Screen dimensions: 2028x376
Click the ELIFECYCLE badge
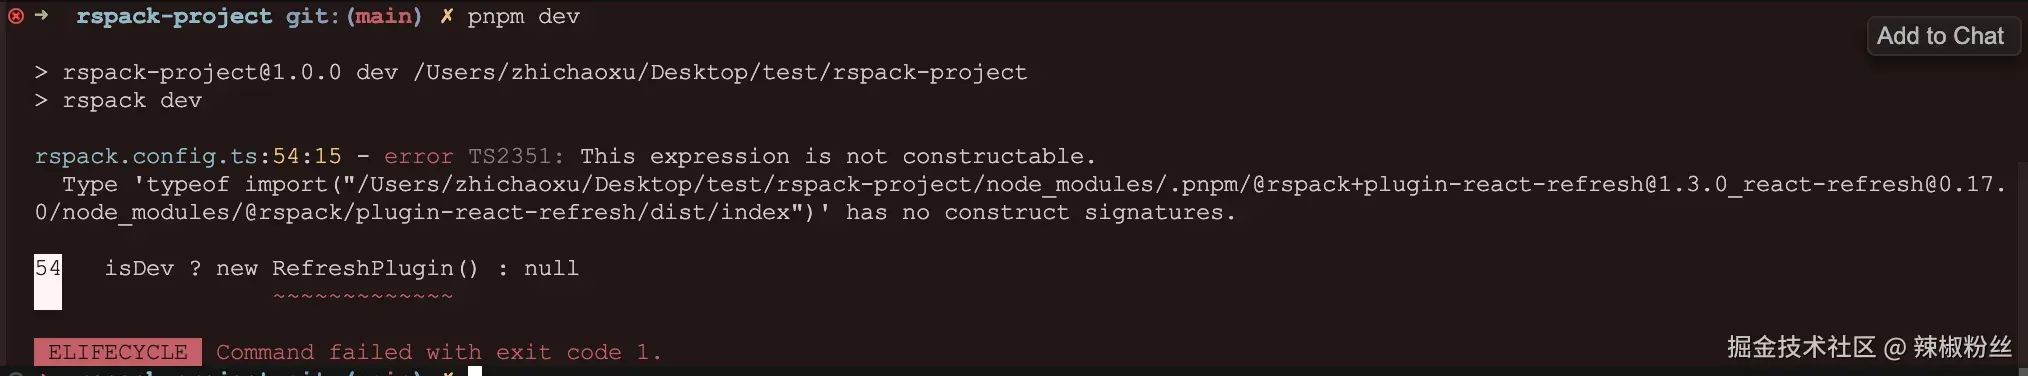point(118,352)
